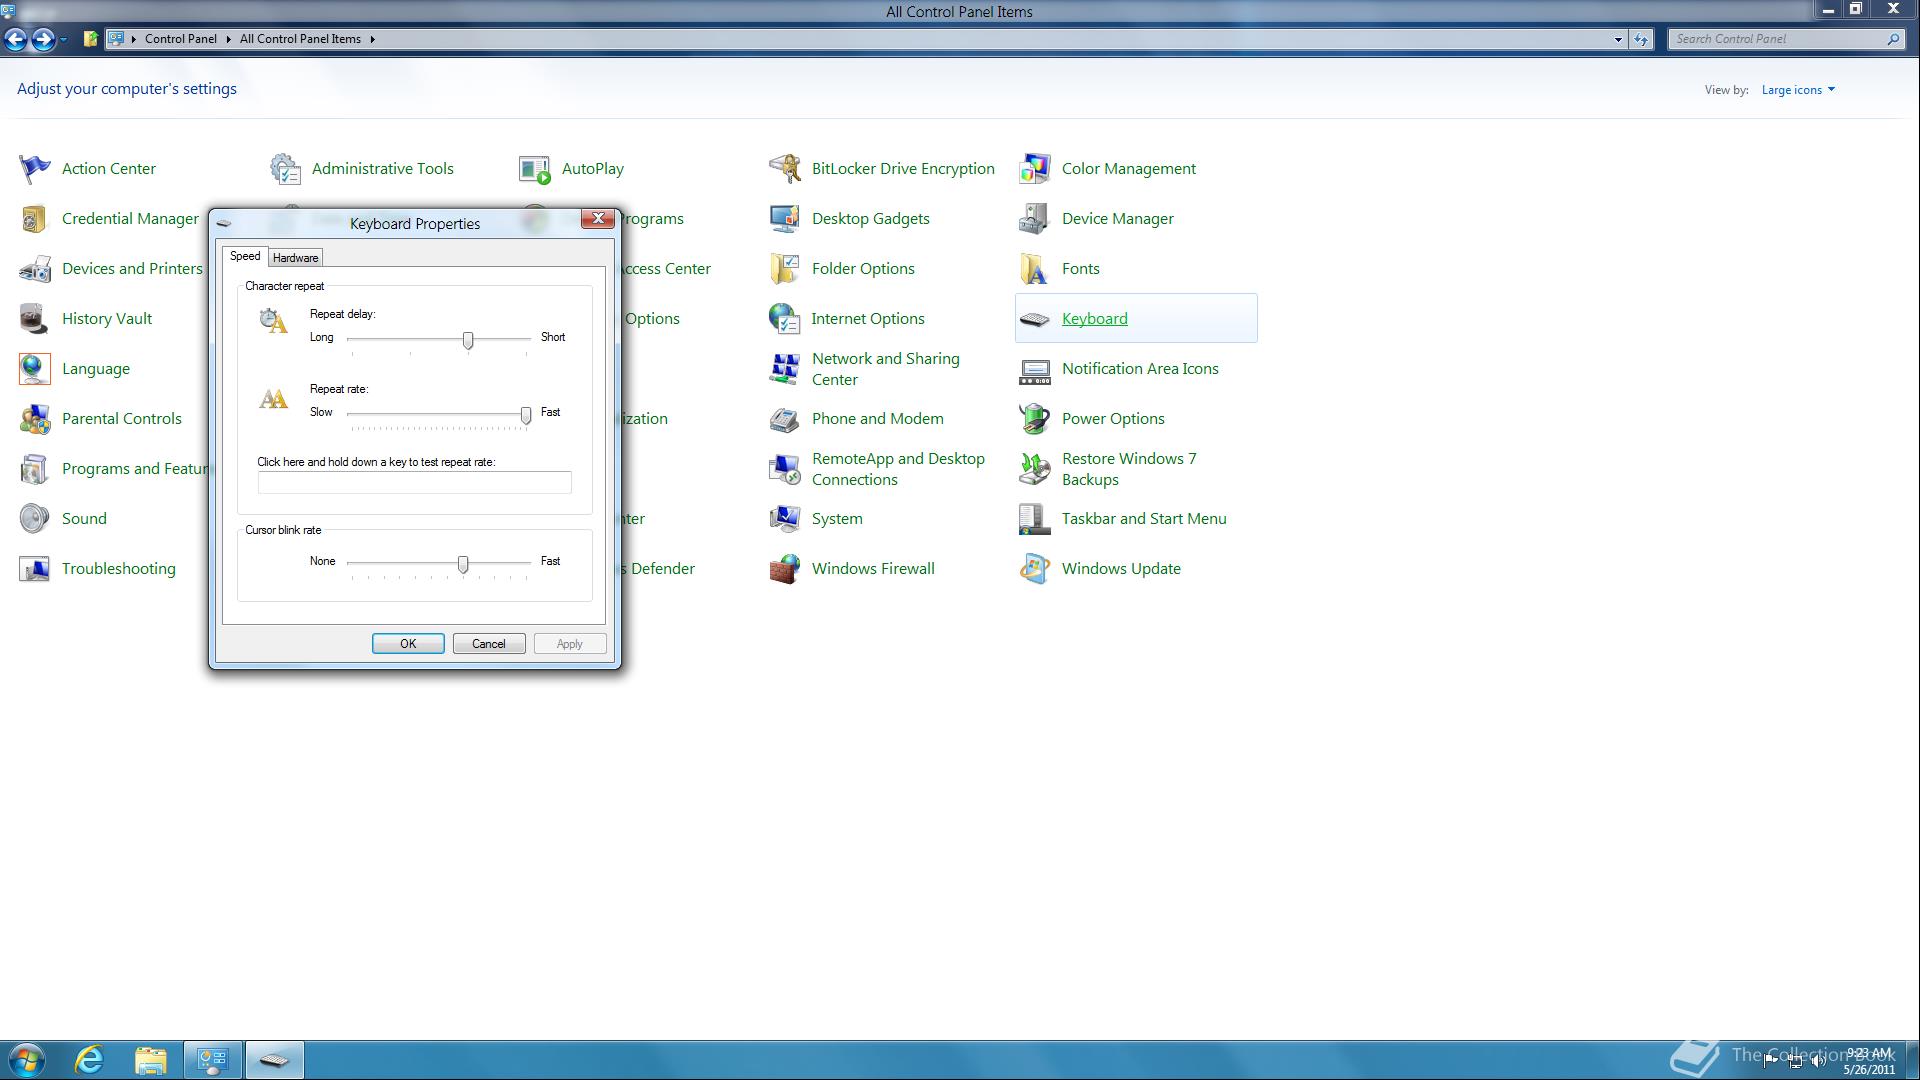The height and width of the screenshot is (1080, 1920).
Task: Open the Devices and Printers icon
Action: point(35,269)
